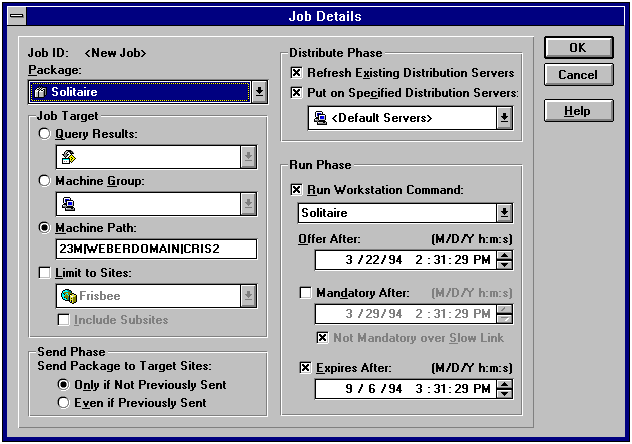The image size is (632, 444).
Task: Select the Query Results radio button
Action: click(43, 135)
